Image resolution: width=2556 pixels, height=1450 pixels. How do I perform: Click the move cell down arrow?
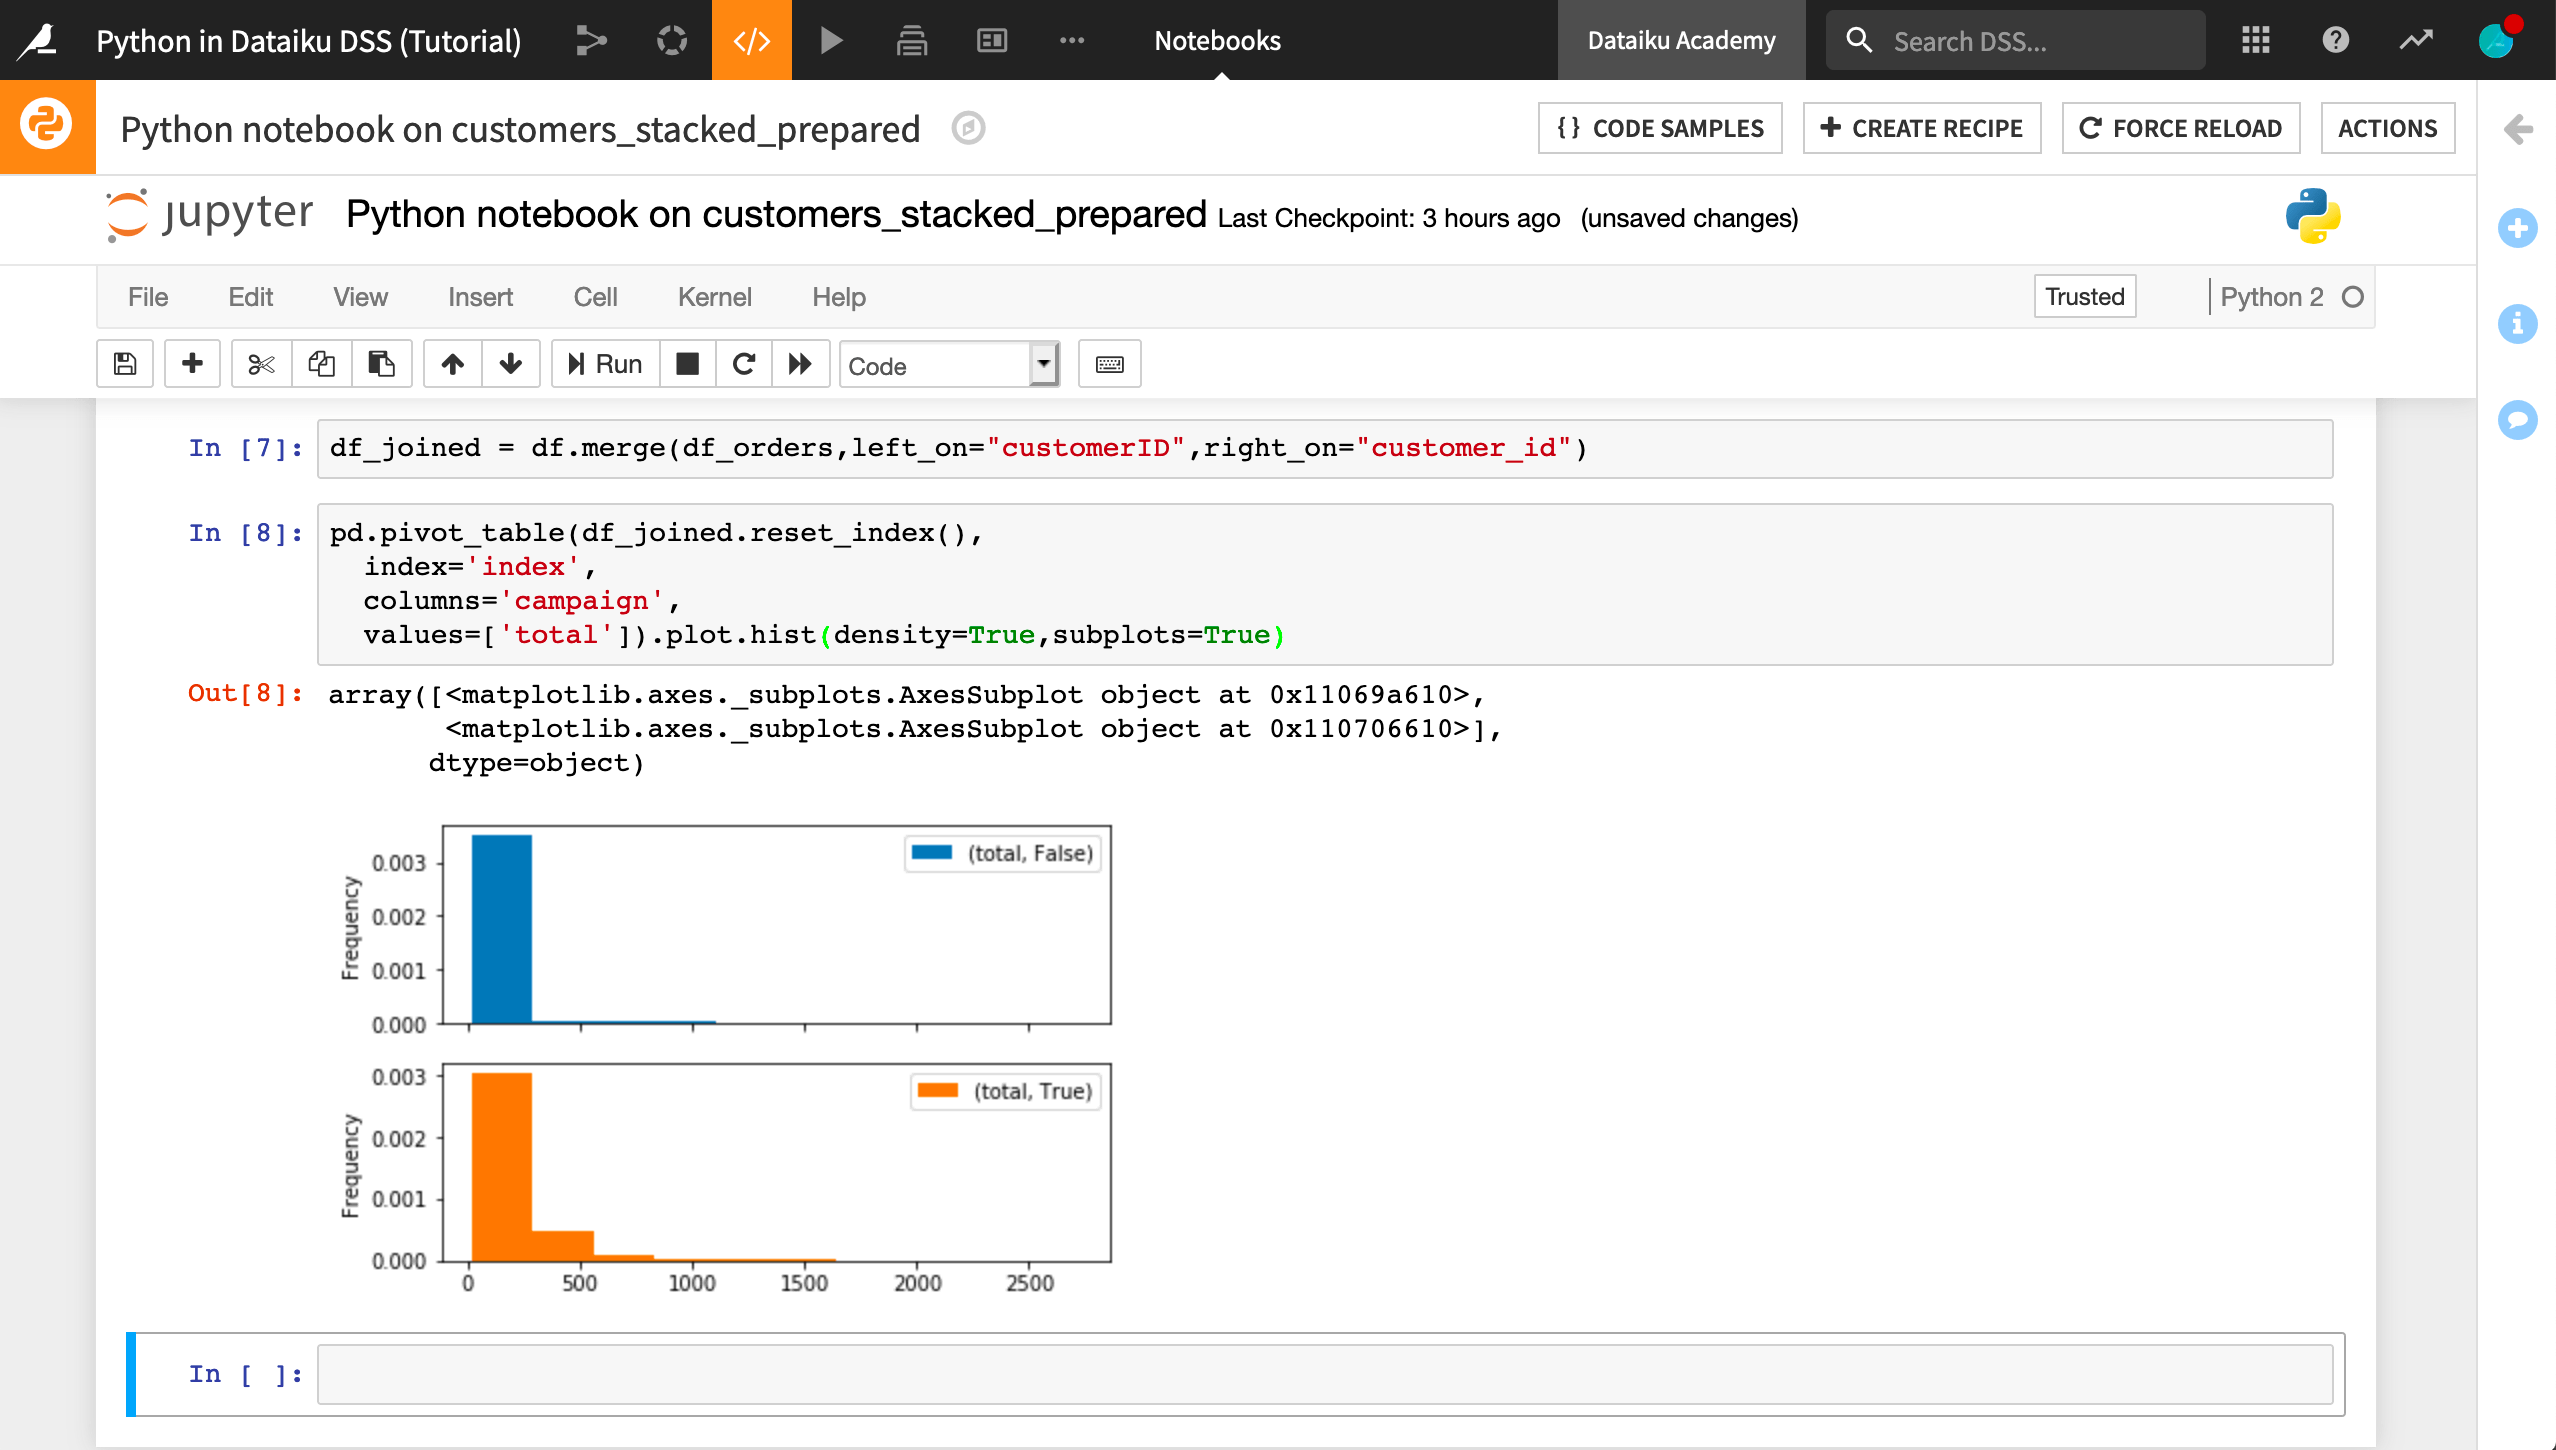tap(509, 365)
